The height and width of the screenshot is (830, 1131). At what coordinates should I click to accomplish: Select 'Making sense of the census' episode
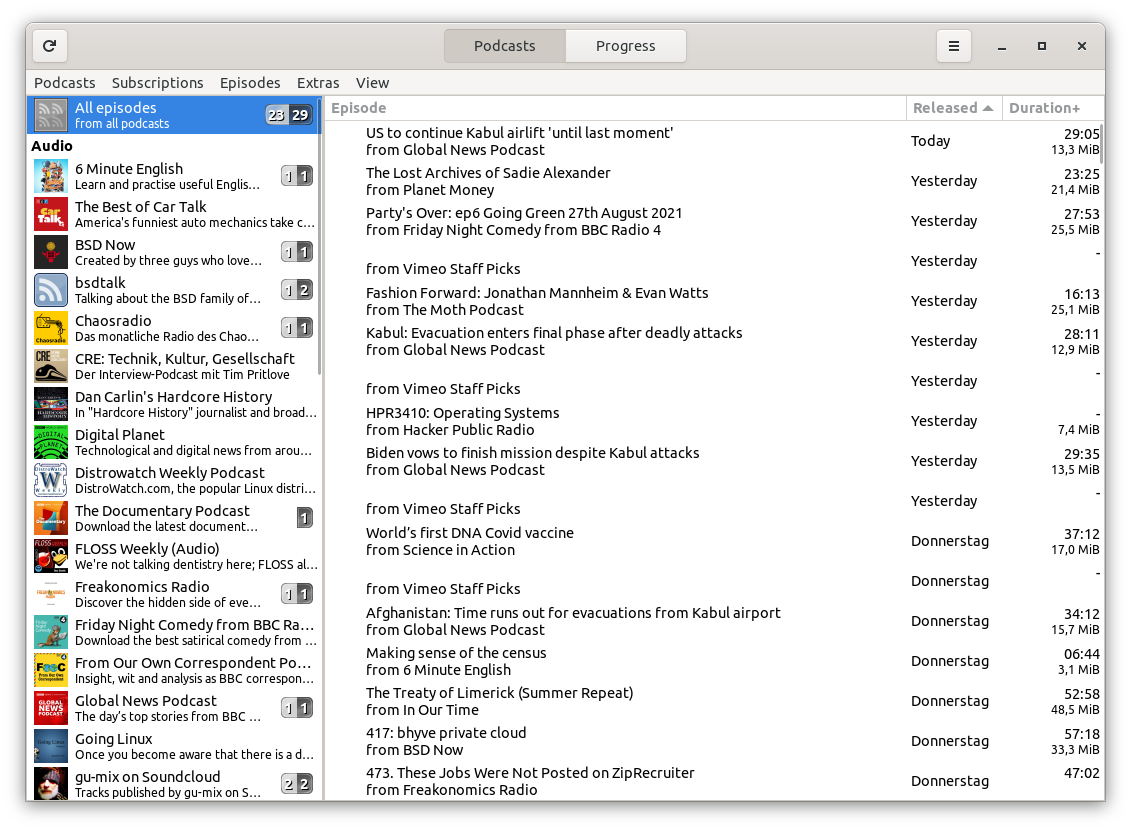714,661
